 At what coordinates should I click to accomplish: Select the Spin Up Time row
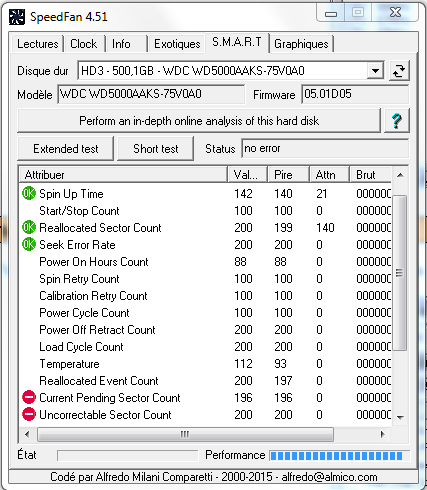click(x=206, y=194)
